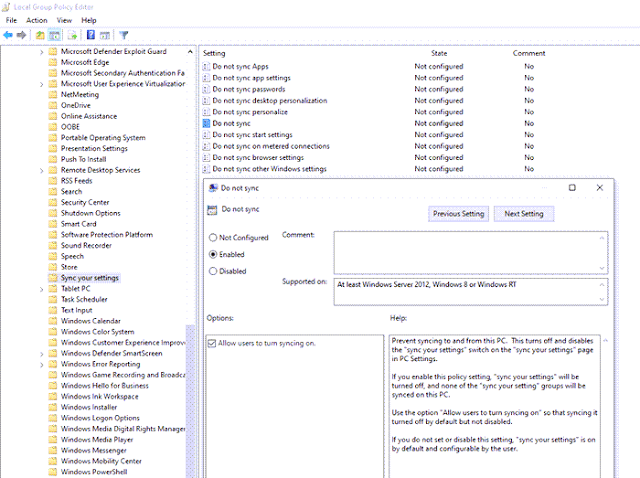Toggle Show/Hide console tree icon
The width and height of the screenshot is (640, 478).
pos(54,35)
